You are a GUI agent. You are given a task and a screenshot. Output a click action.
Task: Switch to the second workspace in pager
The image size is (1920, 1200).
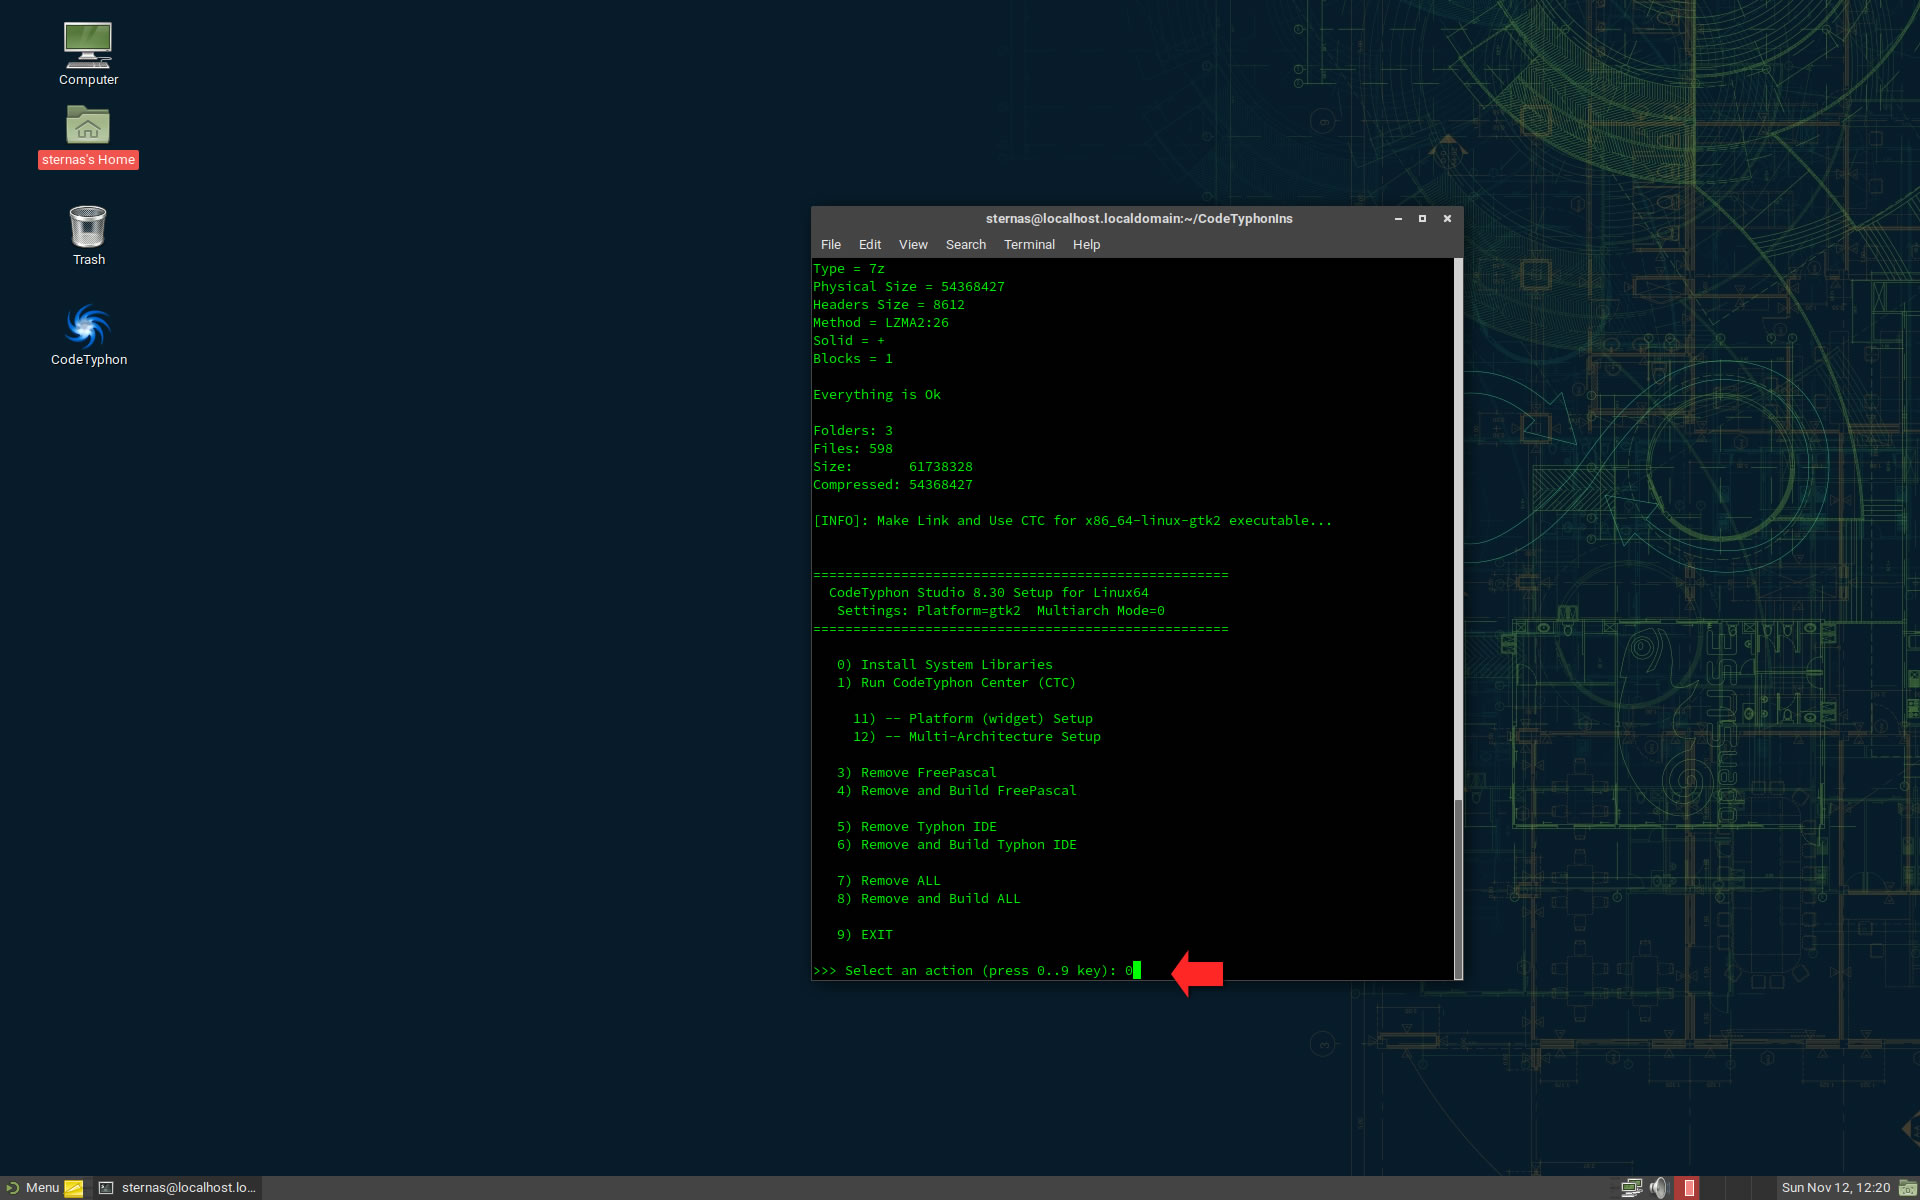[x=1711, y=1188]
